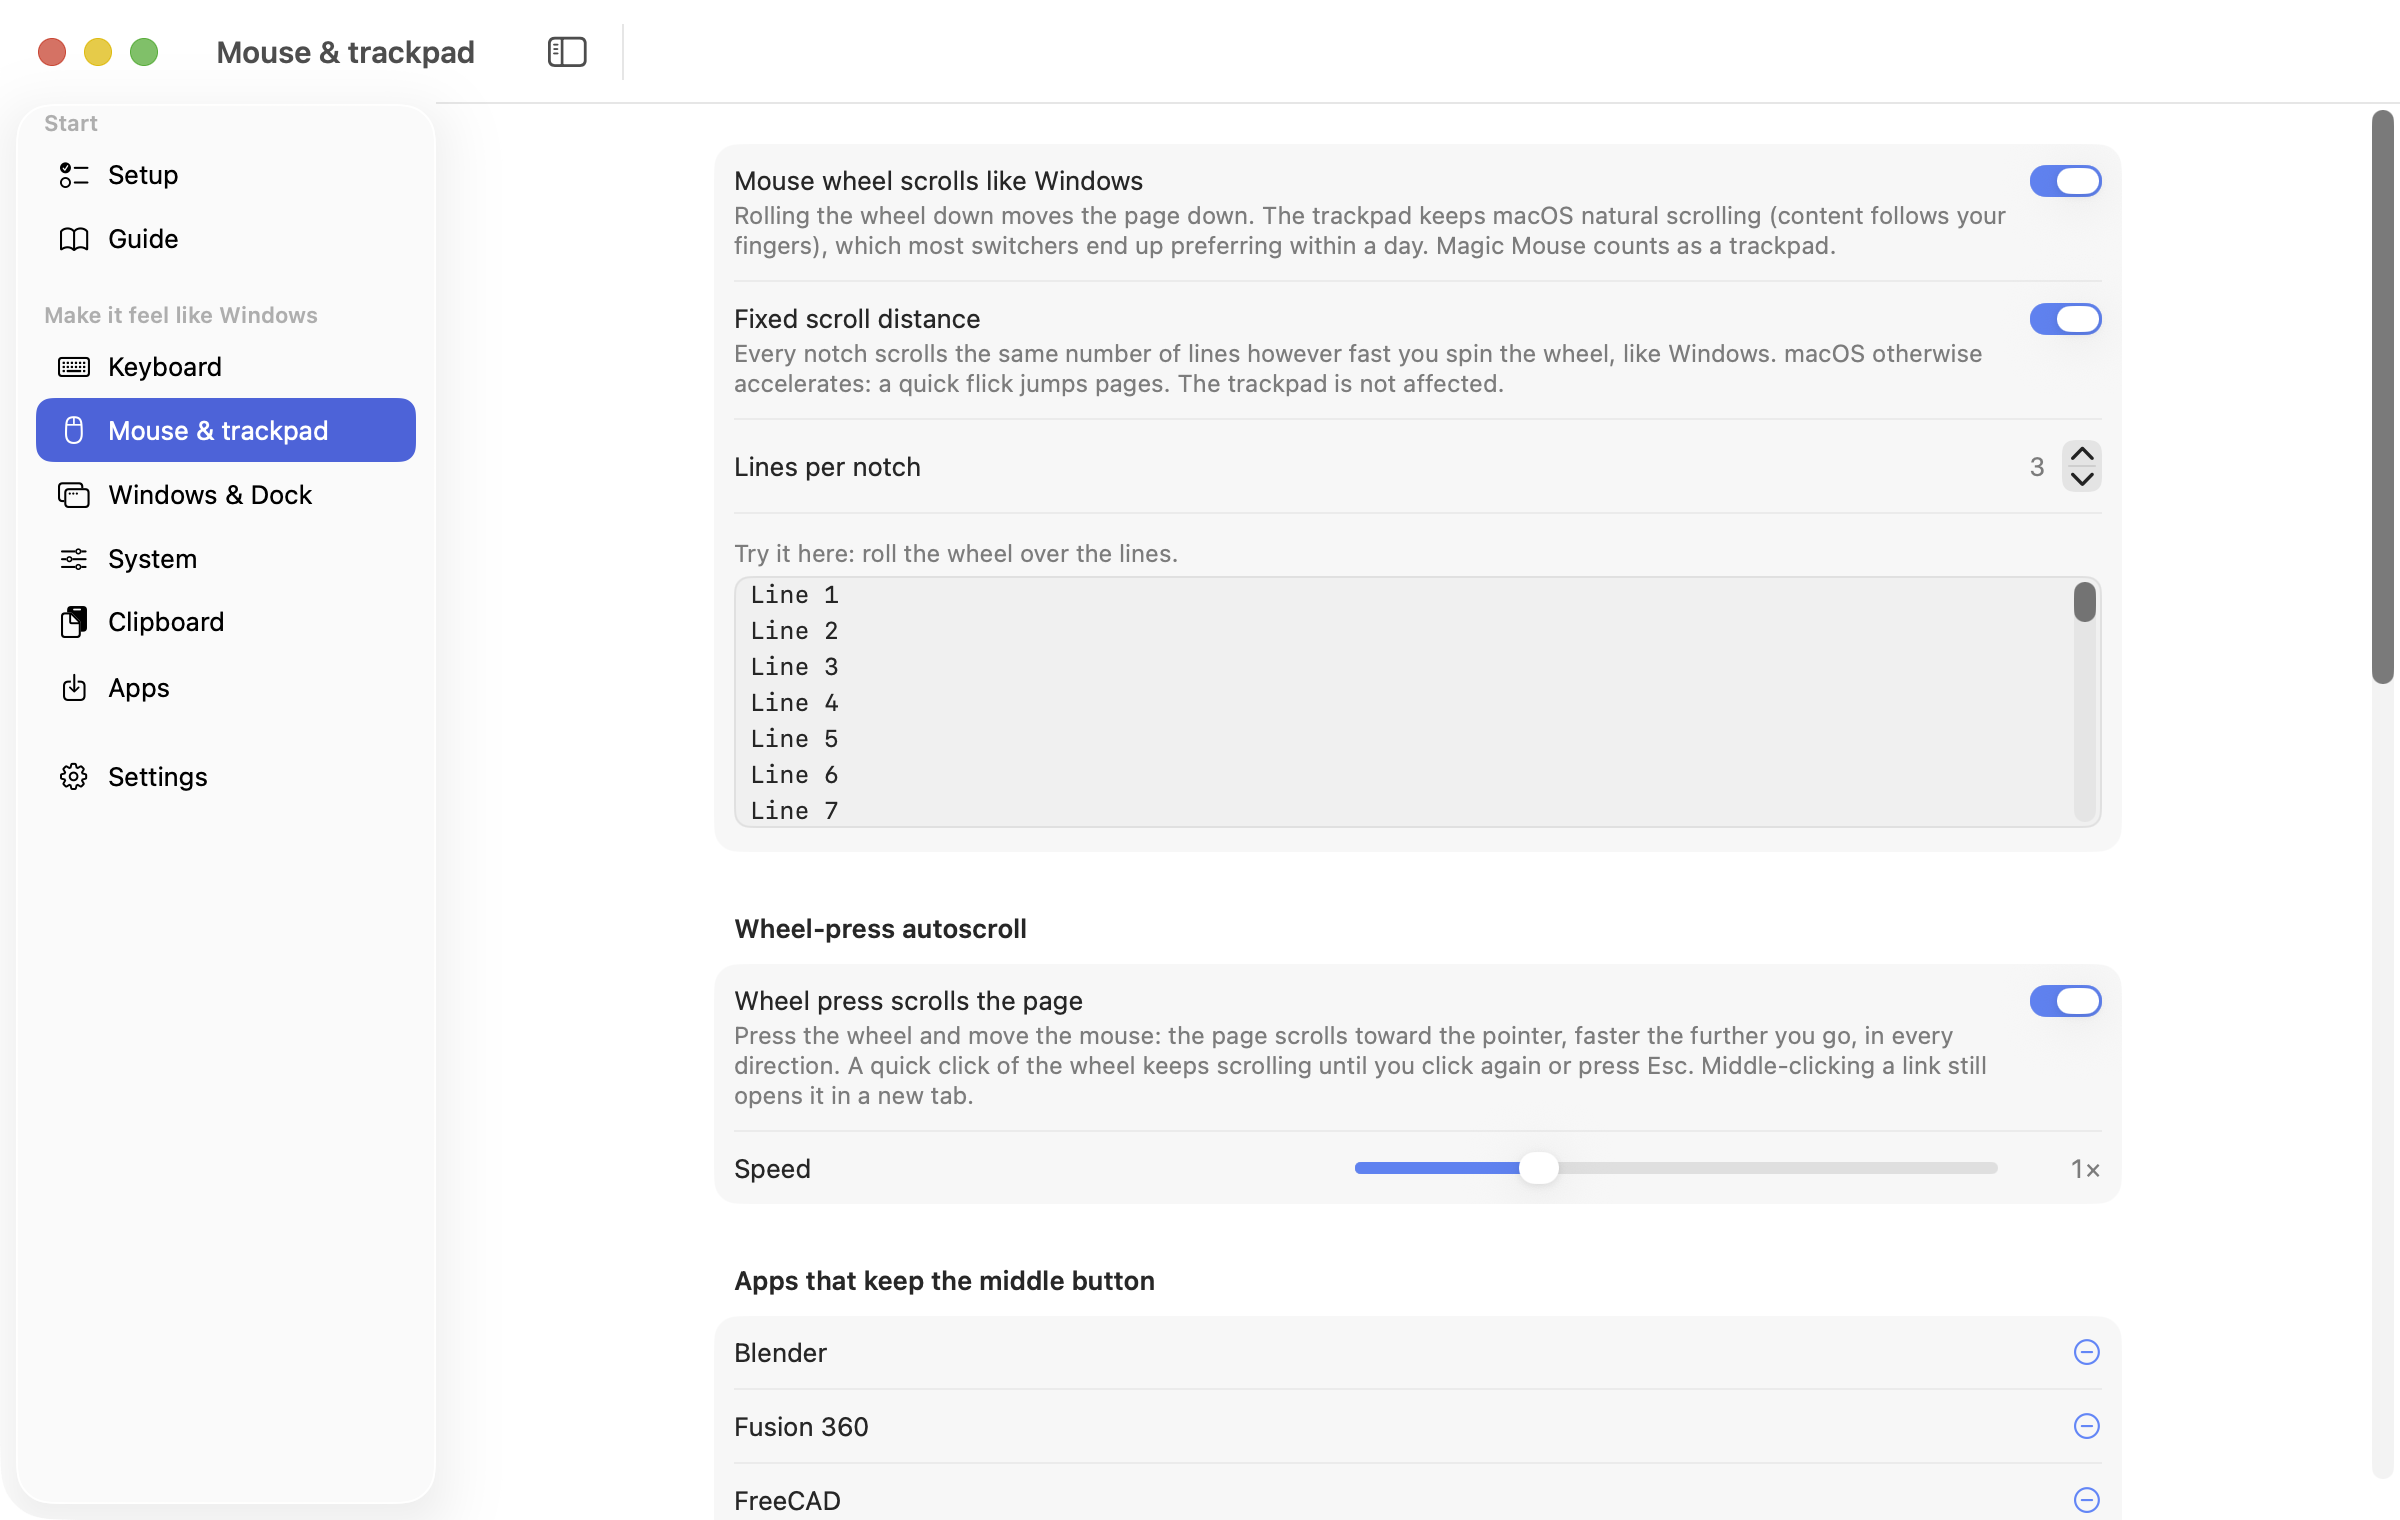Remove FreeCAD from middle button apps
This screenshot has height=1520, width=2400.
click(2086, 1500)
